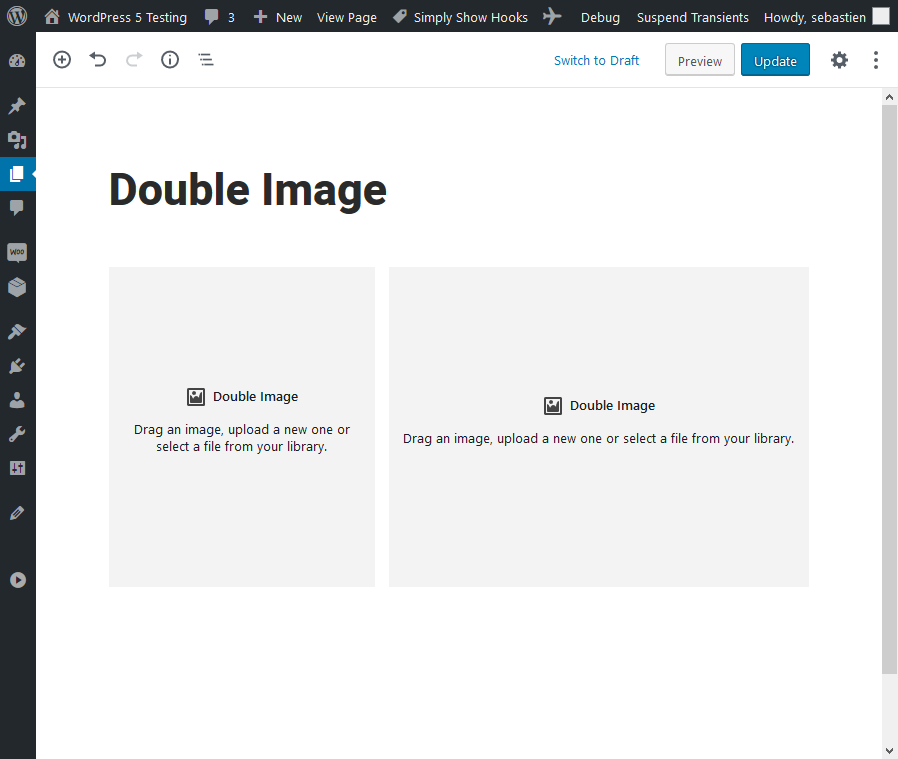Click the Switch to Draft link
The width and height of the screenshot is (898, 759).
596,61
